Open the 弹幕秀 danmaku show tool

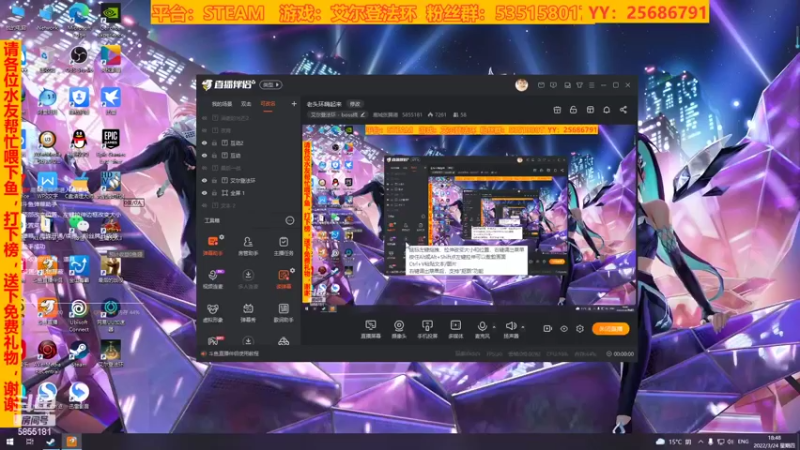[248, 312]
